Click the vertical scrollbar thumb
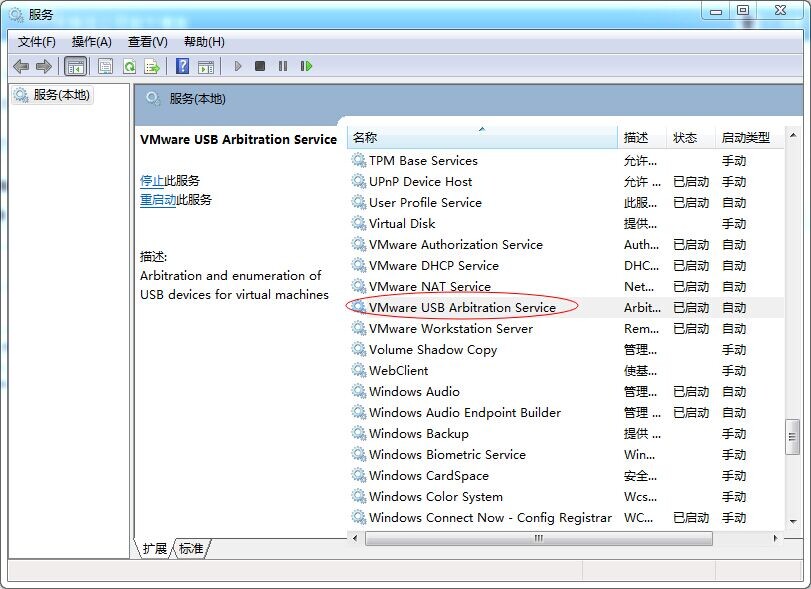 [792, 437]
